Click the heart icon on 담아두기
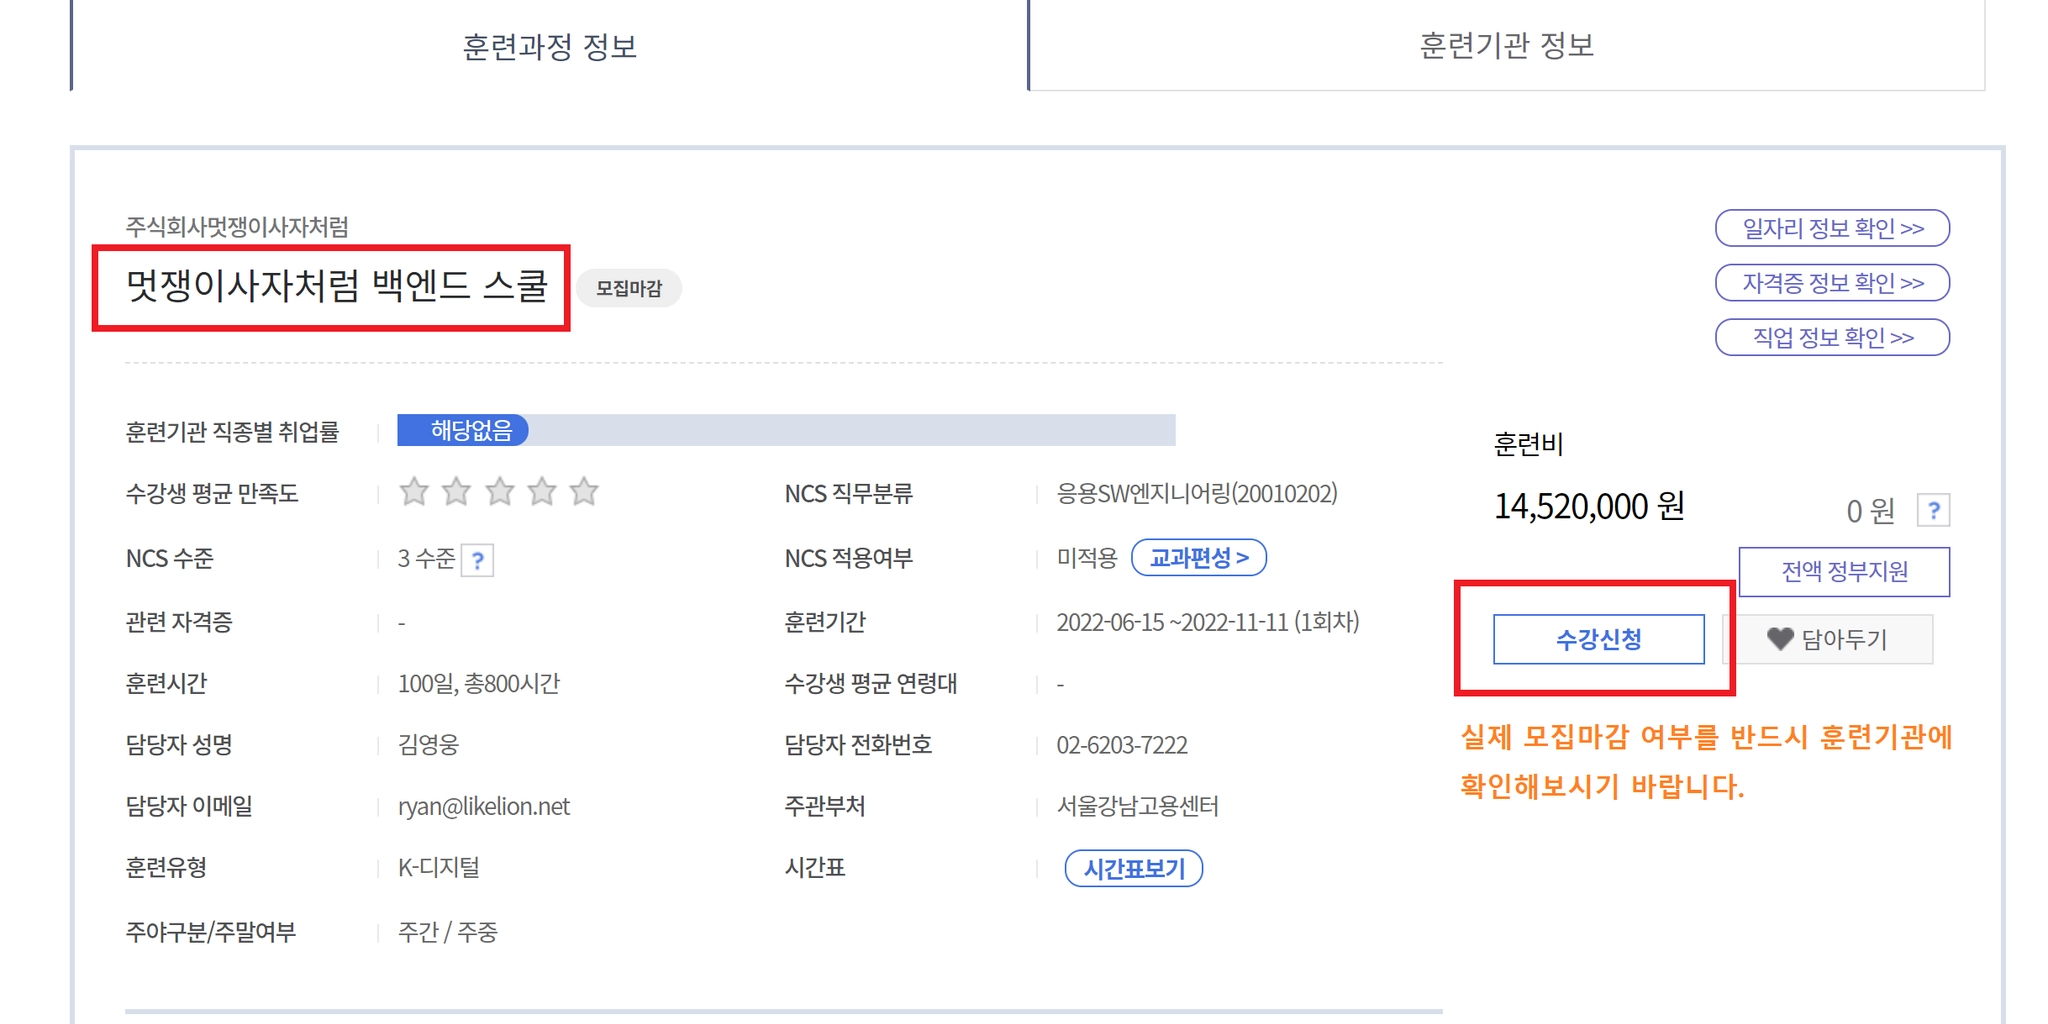Image resolution: width=2048 pixels, height=1024 pixels. 1780,639
